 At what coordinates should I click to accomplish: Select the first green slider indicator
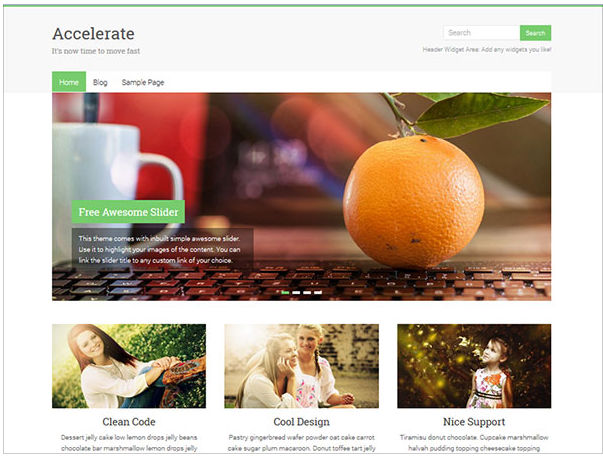pyautogui.click(x=285, y=293)
